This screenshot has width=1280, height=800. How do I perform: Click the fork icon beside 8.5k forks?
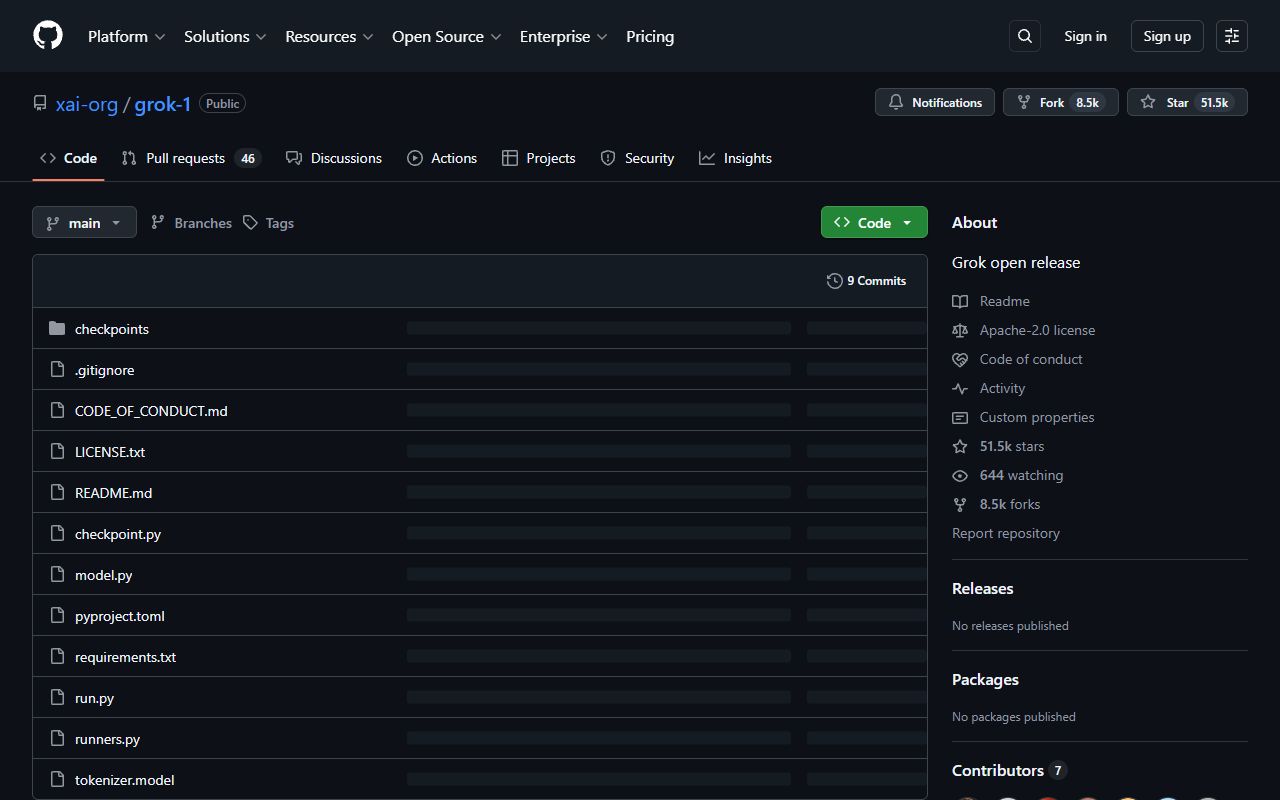[960, 504]
